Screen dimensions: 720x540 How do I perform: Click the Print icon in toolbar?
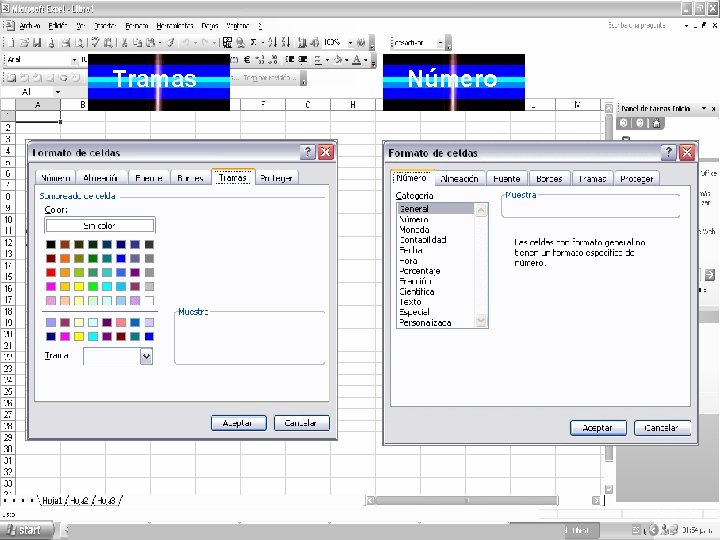66,43
